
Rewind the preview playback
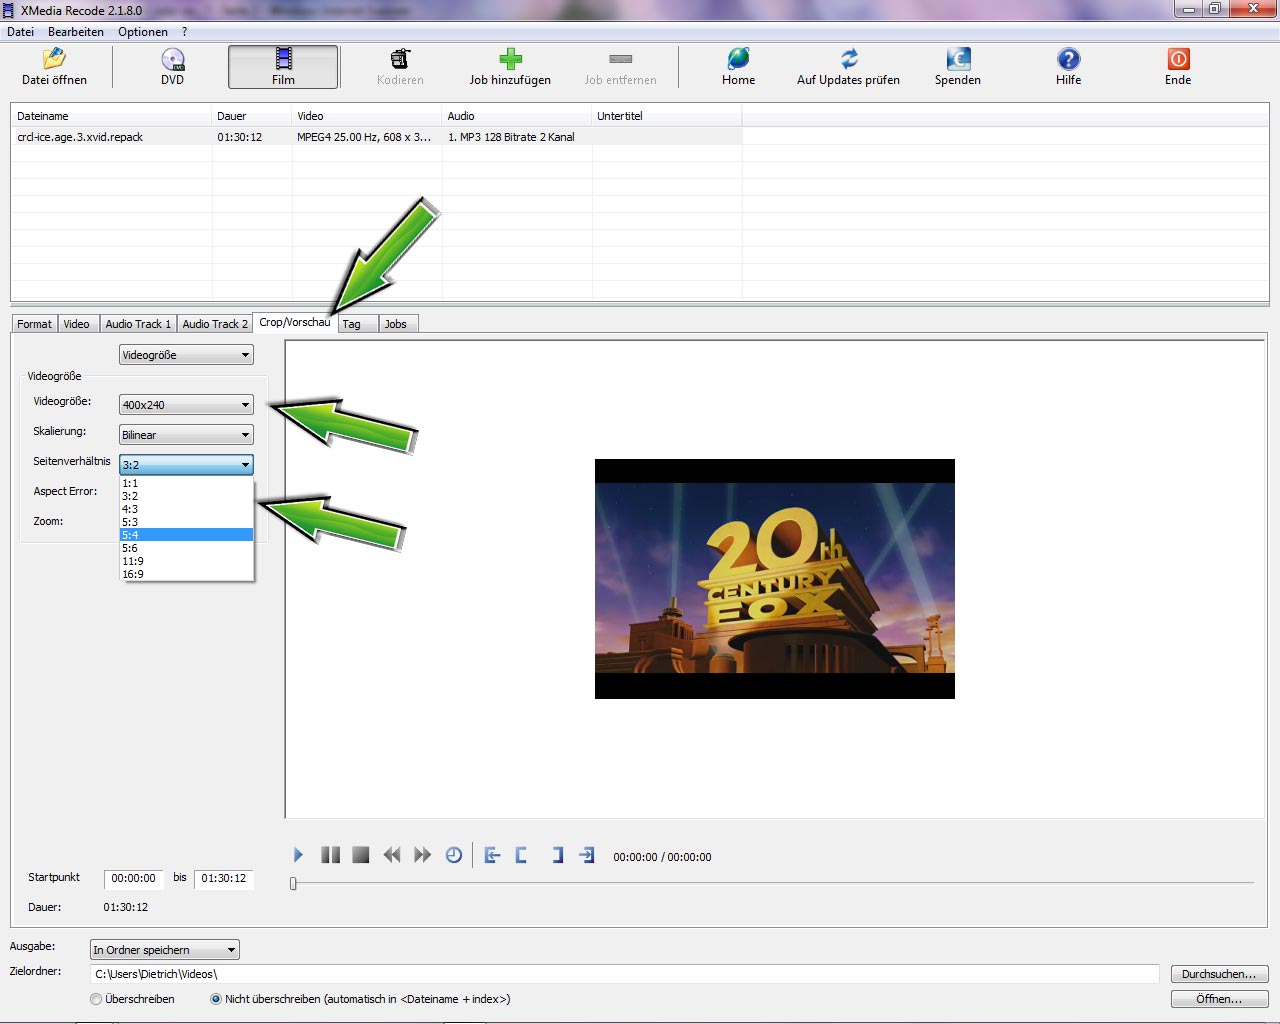point(392,855)
